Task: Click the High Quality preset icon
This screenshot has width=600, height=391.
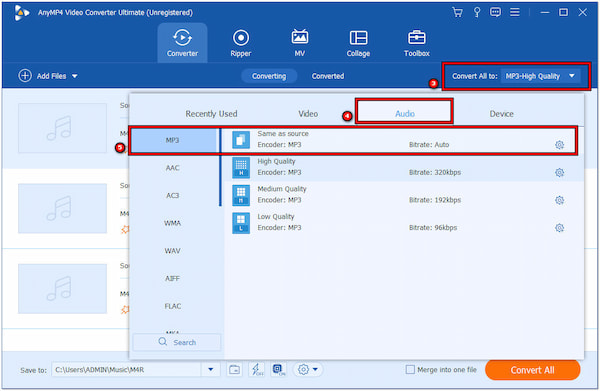Action: [241, 168]
